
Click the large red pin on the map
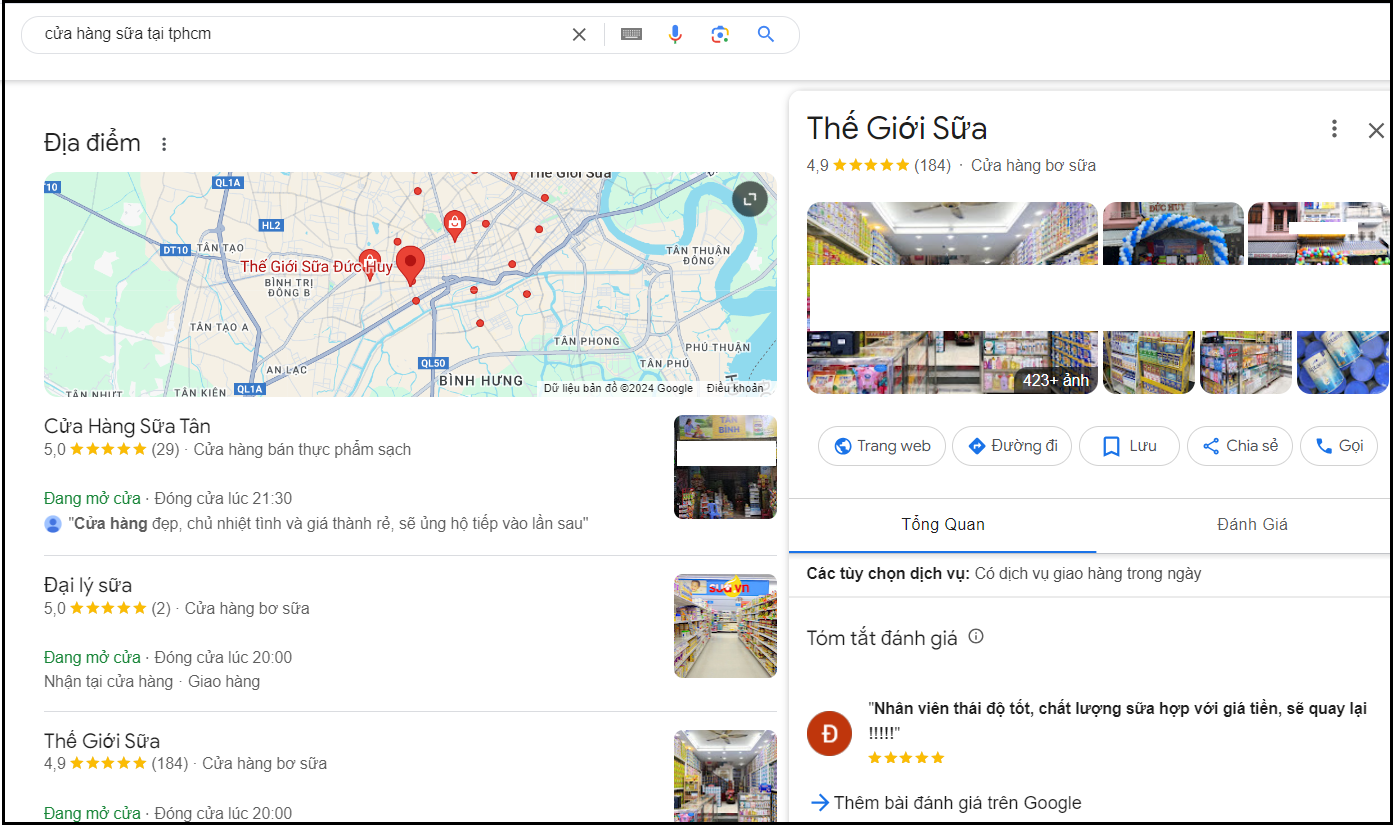coord(410,265)
